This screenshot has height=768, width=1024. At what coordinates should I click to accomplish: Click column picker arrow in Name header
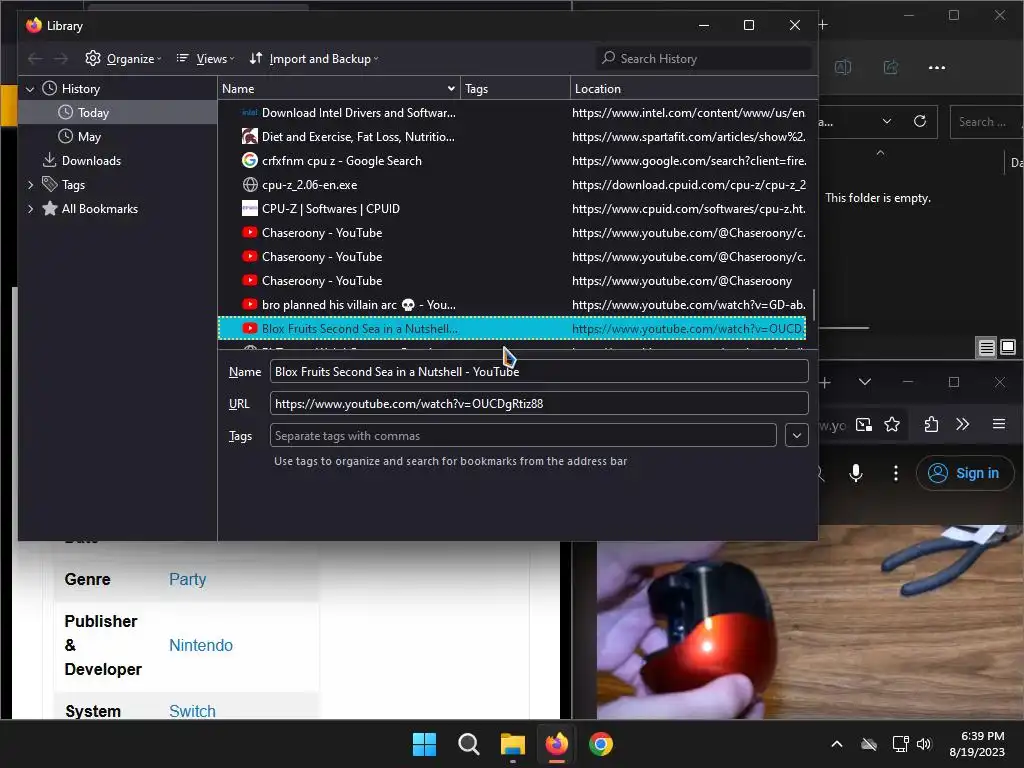451,89
